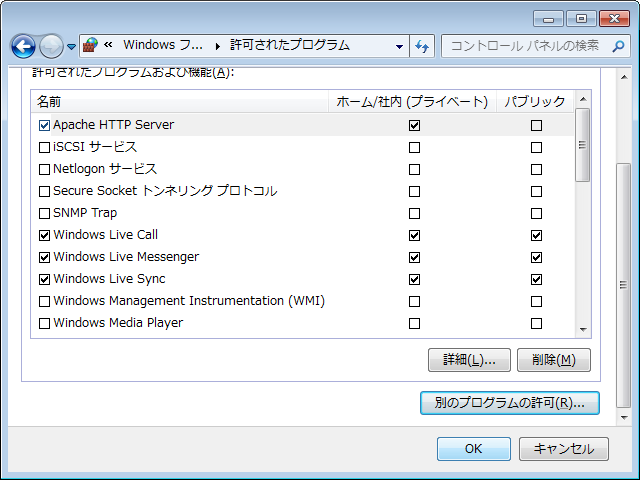Click the forward navigation arrow
The width and height of the screenshot is (640, 480).
coord(51,46)
